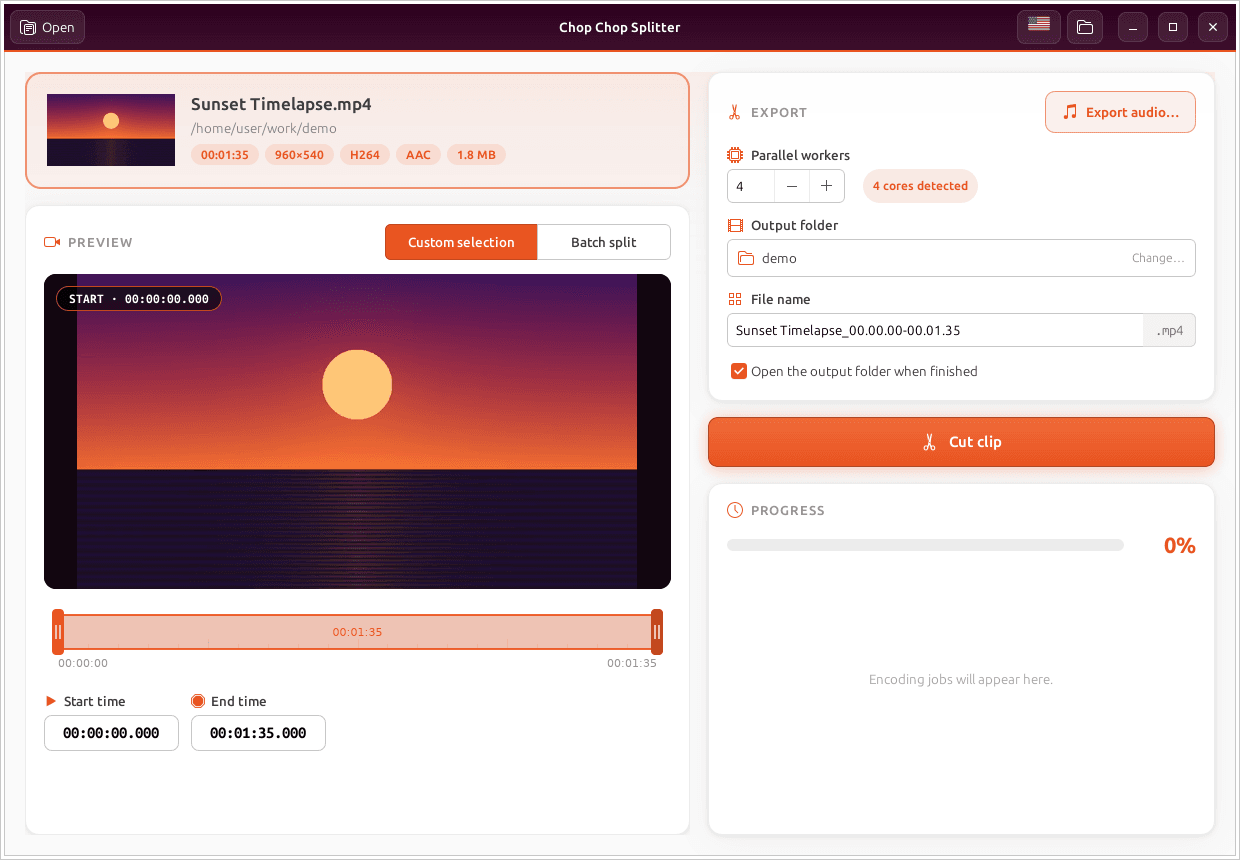Screen dimensions: 1240x860
Task: Click the 960×540 resolution badge
Action: (x=299, y=155)
